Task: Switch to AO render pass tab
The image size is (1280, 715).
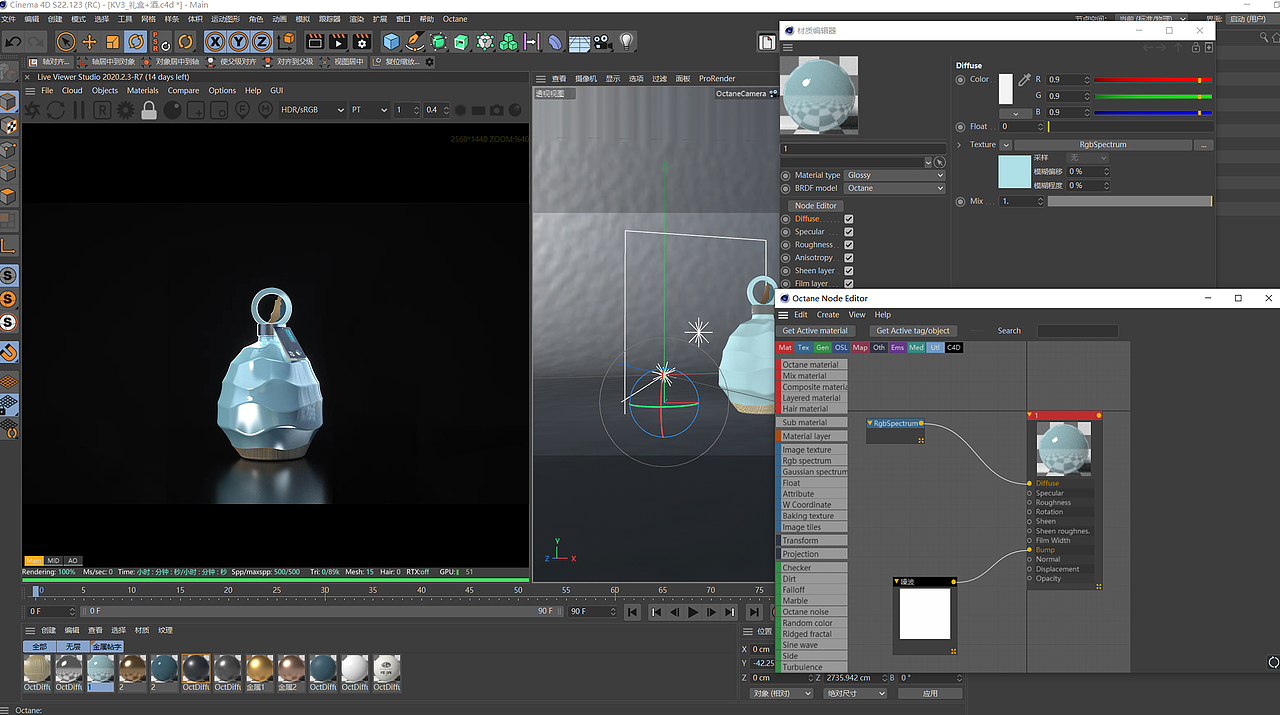Action: click(74, 560)
